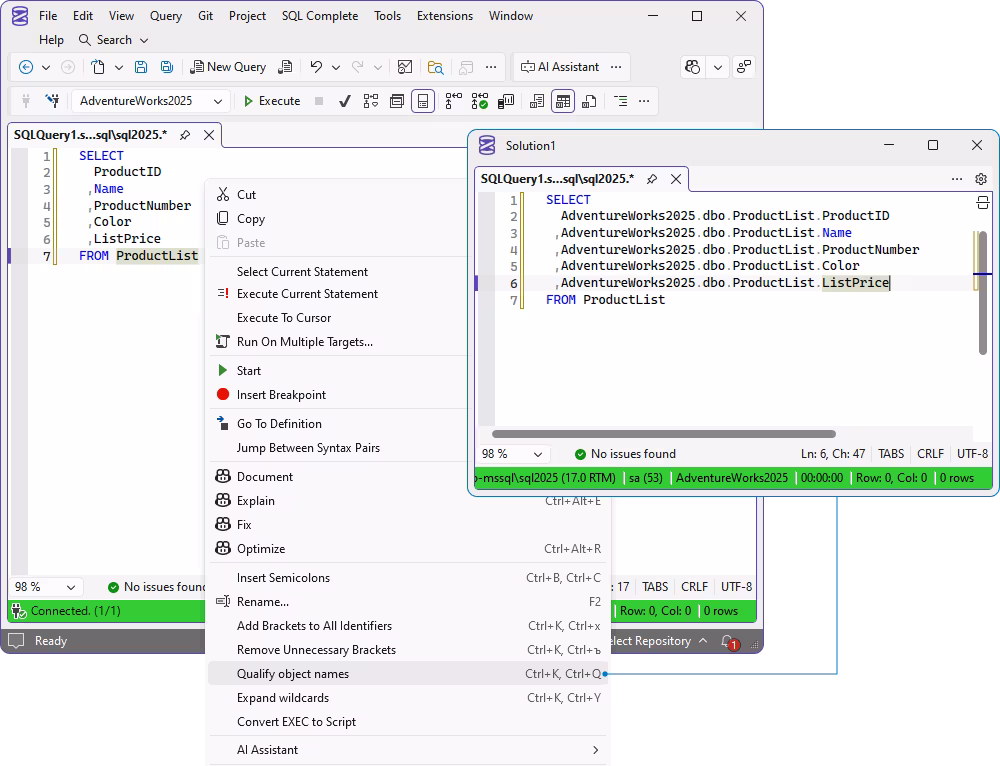The image size is (1000, 766).
Task: Click the include actual execution plan icon
Action: coord(453,101)
